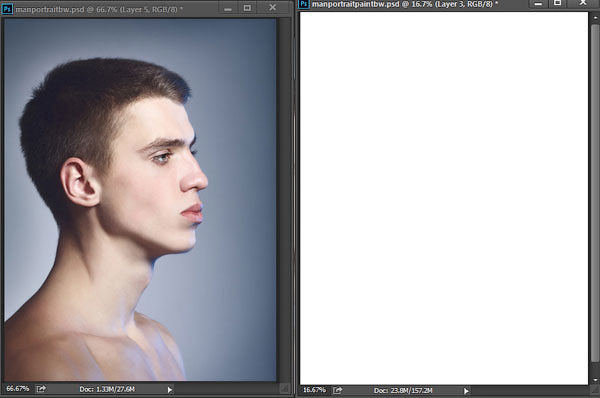
Task: Click the resize grip of manportraitbw.psd window
Action: 284,388
